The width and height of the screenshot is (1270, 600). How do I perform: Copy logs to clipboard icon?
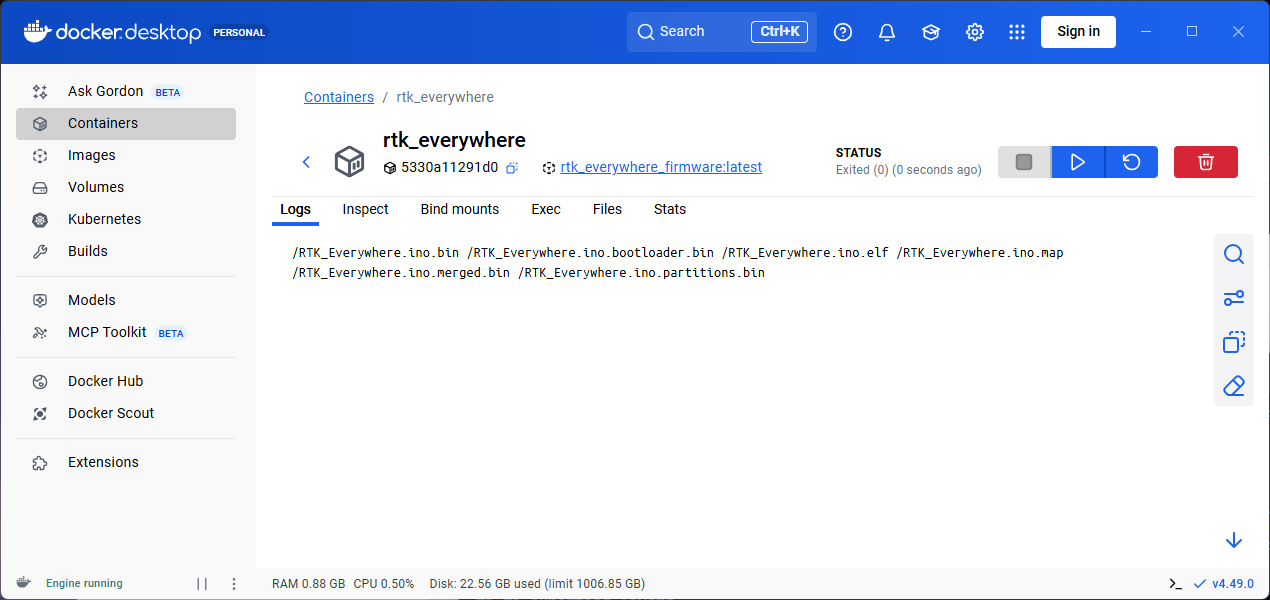(x=1233, y=342)
